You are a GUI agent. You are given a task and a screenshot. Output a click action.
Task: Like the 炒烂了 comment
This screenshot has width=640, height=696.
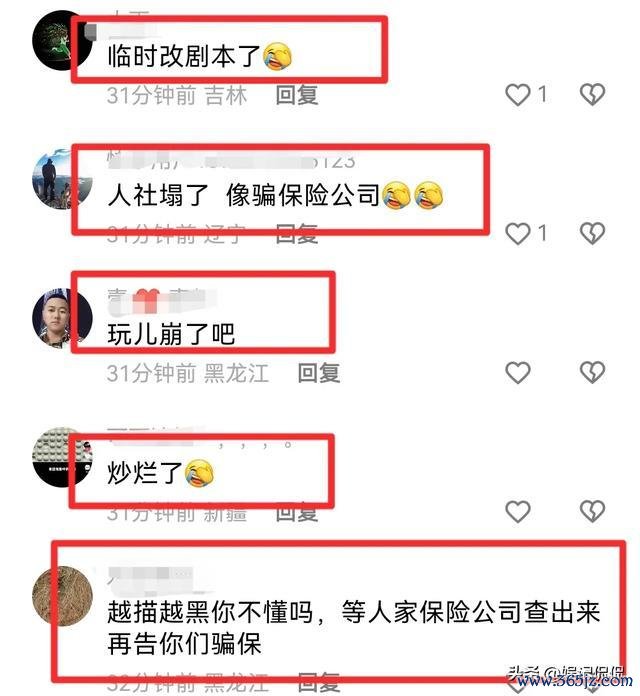[x=518, y=511]
